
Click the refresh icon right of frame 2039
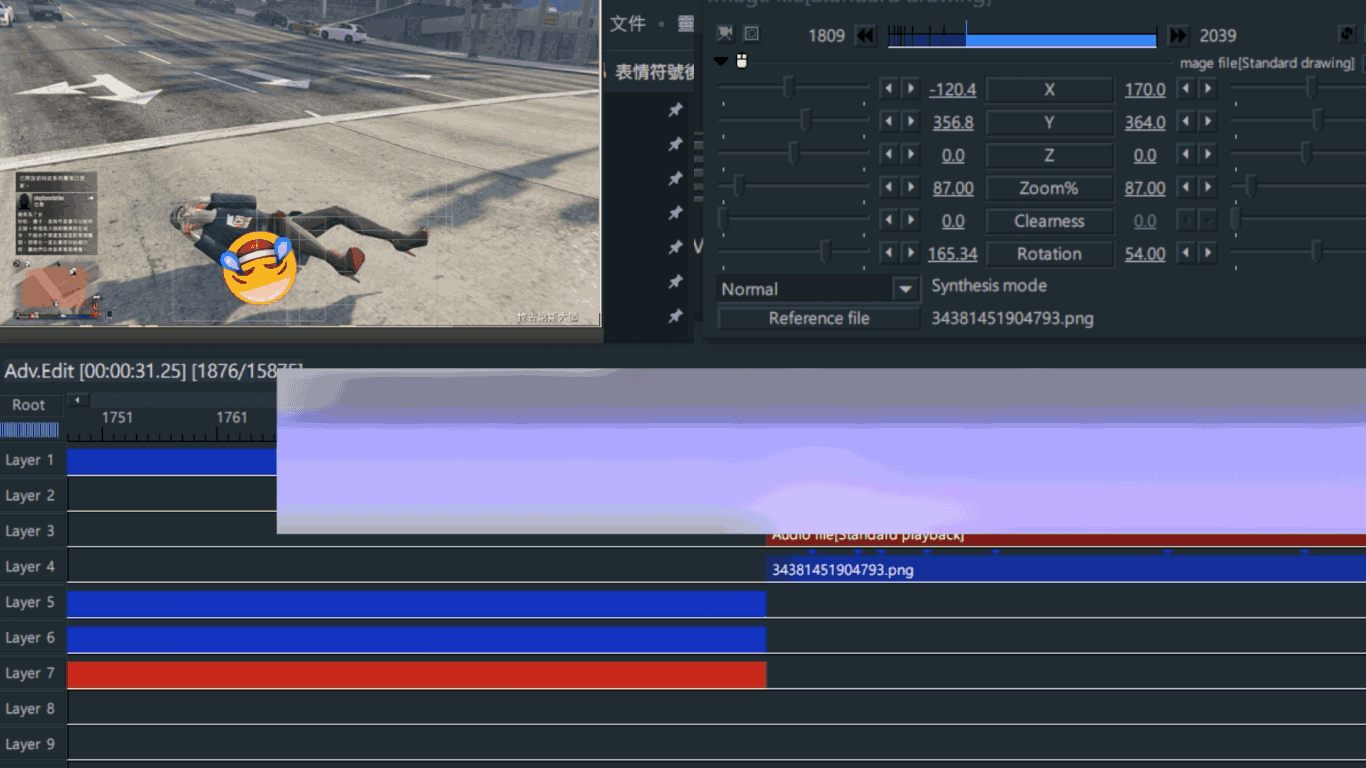point(1346,34)
